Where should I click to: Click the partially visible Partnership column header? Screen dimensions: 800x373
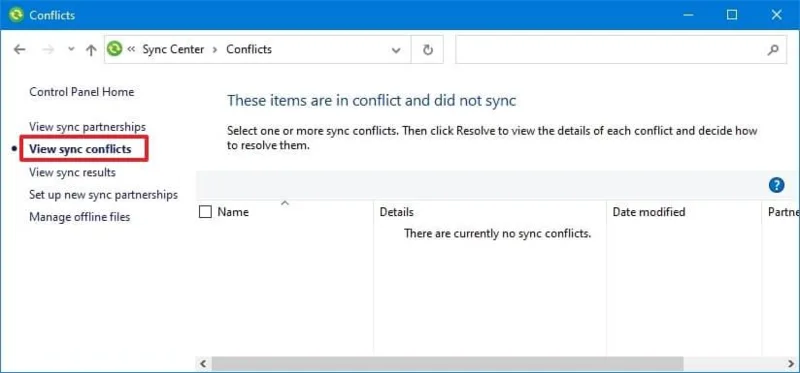[x=783, y=212]
